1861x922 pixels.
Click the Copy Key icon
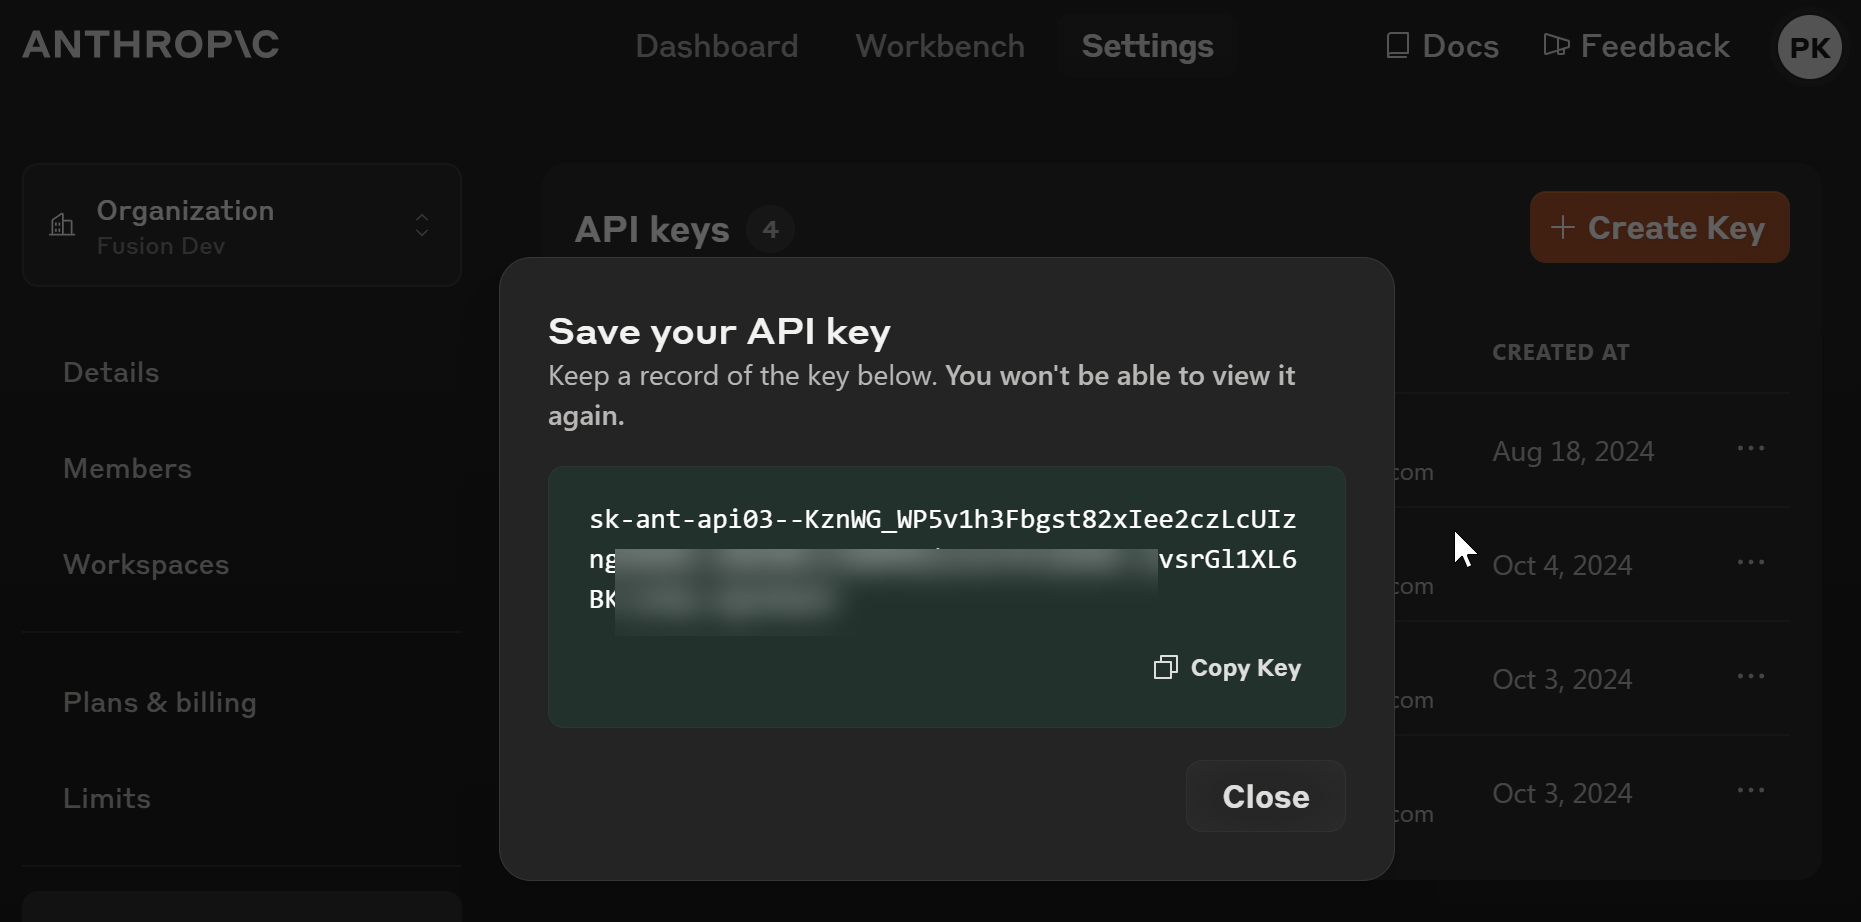coord(1166,667)
